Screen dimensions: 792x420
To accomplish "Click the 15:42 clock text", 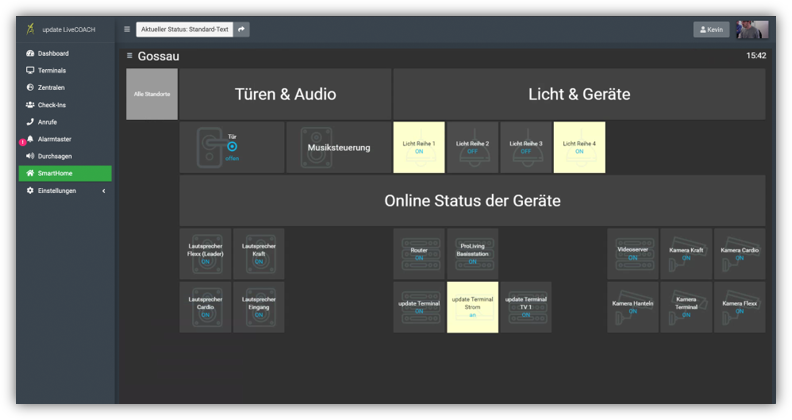I will click(756, 56).
